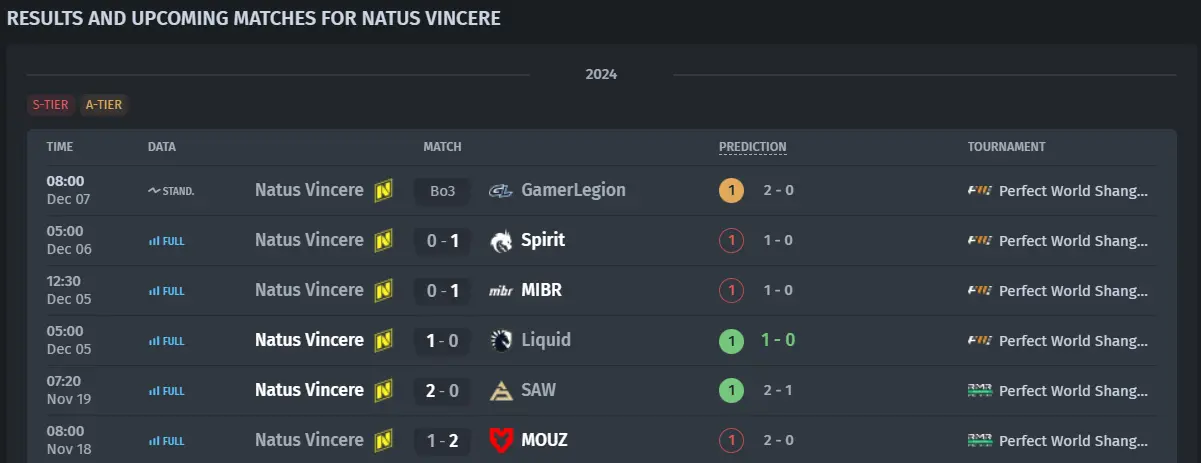
Task: Open the Bo3 match against GamerLegion
Action: click(442, 191)
